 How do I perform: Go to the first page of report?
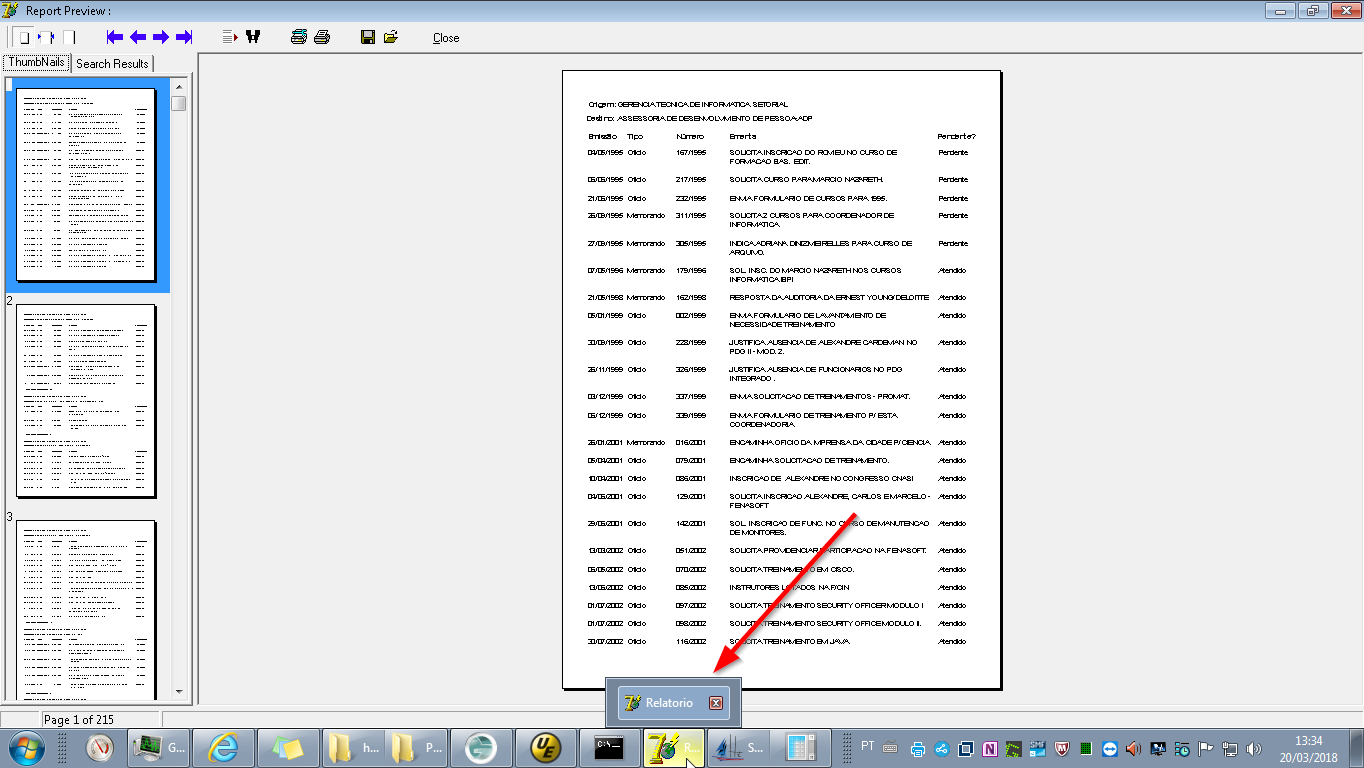click(x=115, y=37)
